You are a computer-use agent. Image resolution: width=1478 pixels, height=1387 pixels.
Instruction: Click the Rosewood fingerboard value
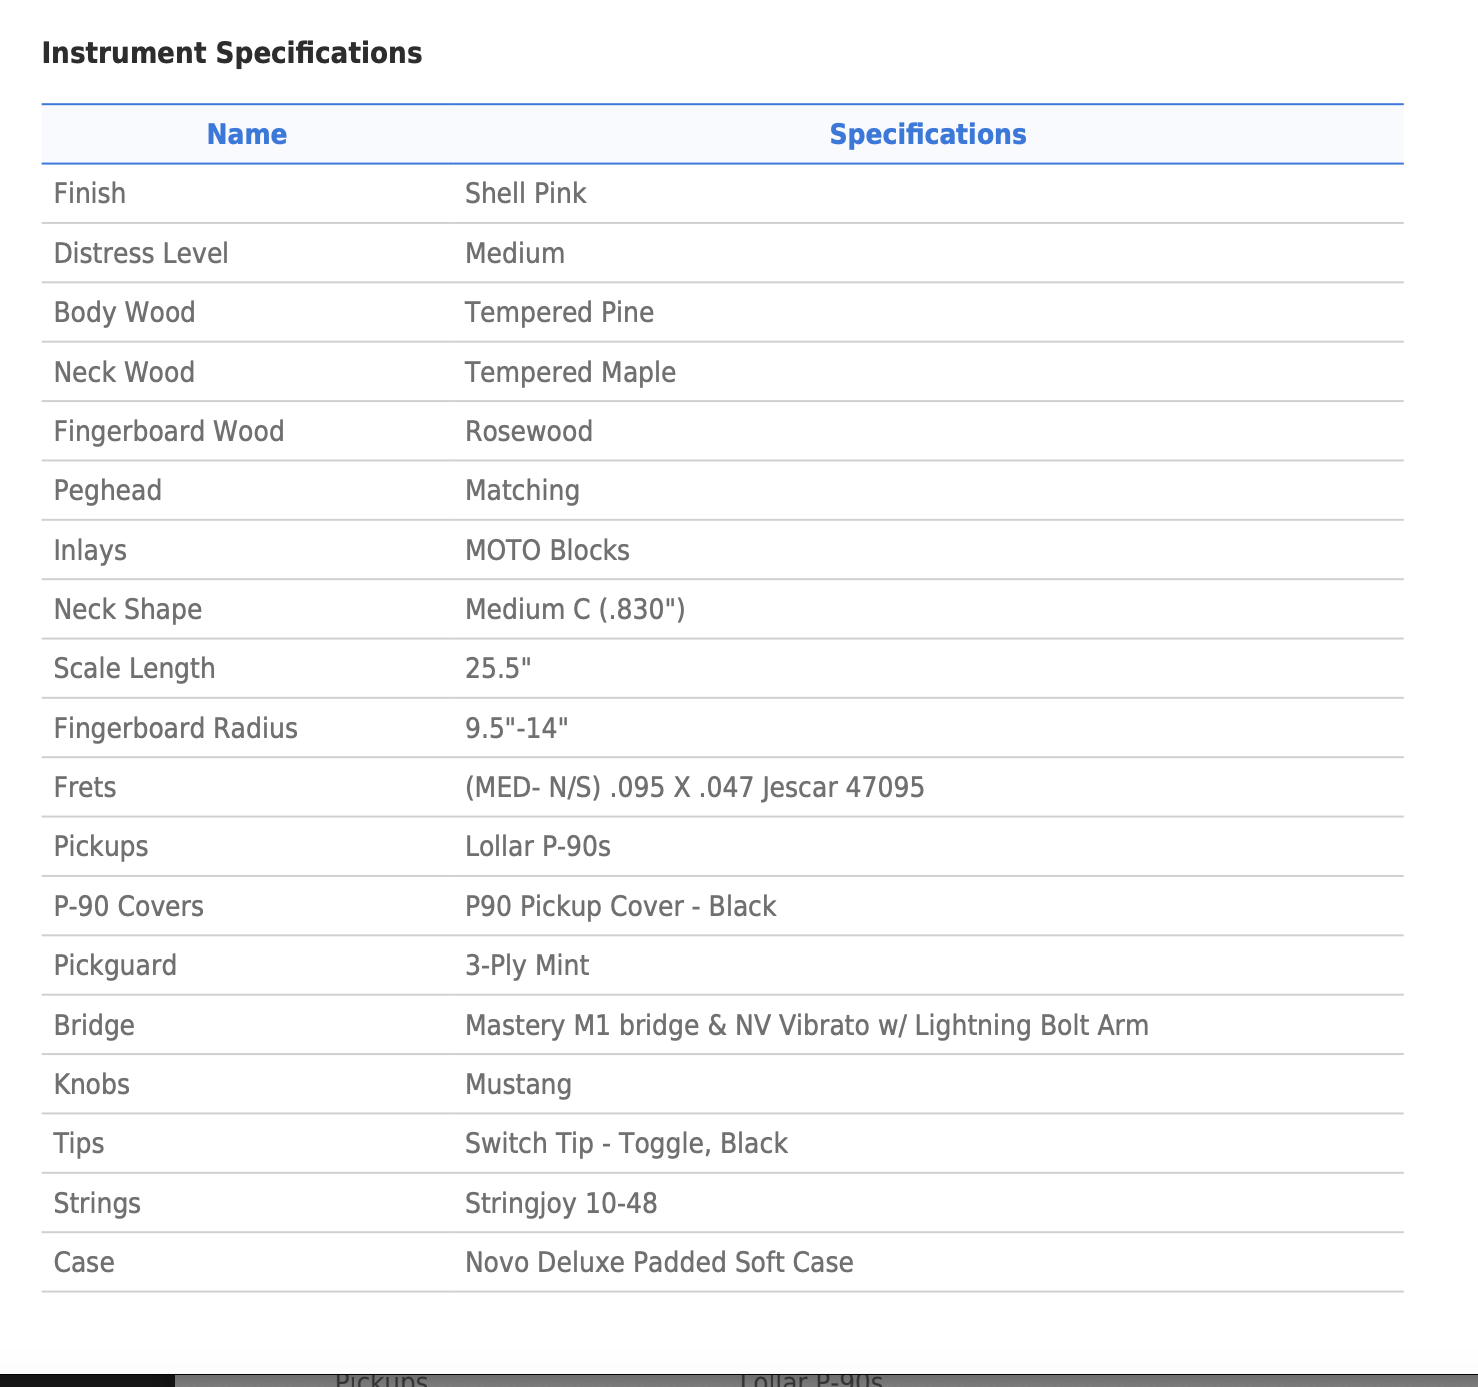529,431
